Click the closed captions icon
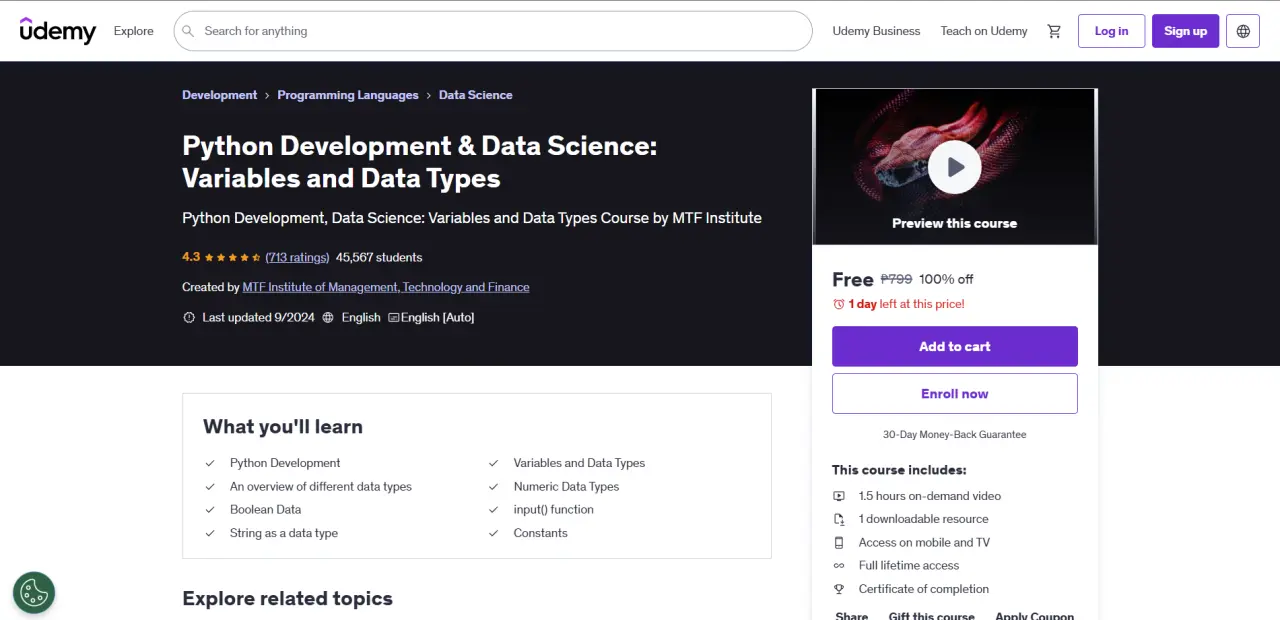1280x620 pixels. [394, 317]
